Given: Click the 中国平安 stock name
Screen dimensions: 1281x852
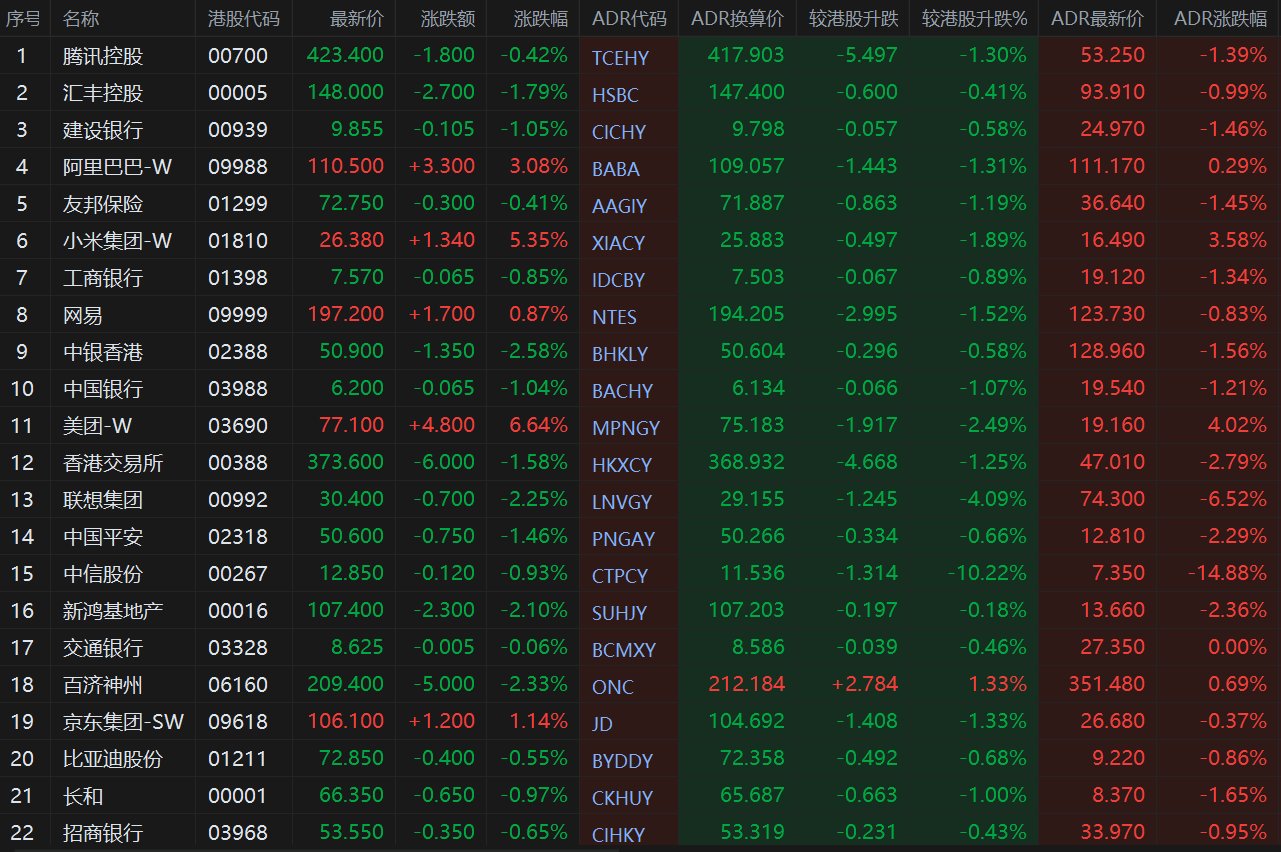Looking at the screenshot, I should point(103,537).
